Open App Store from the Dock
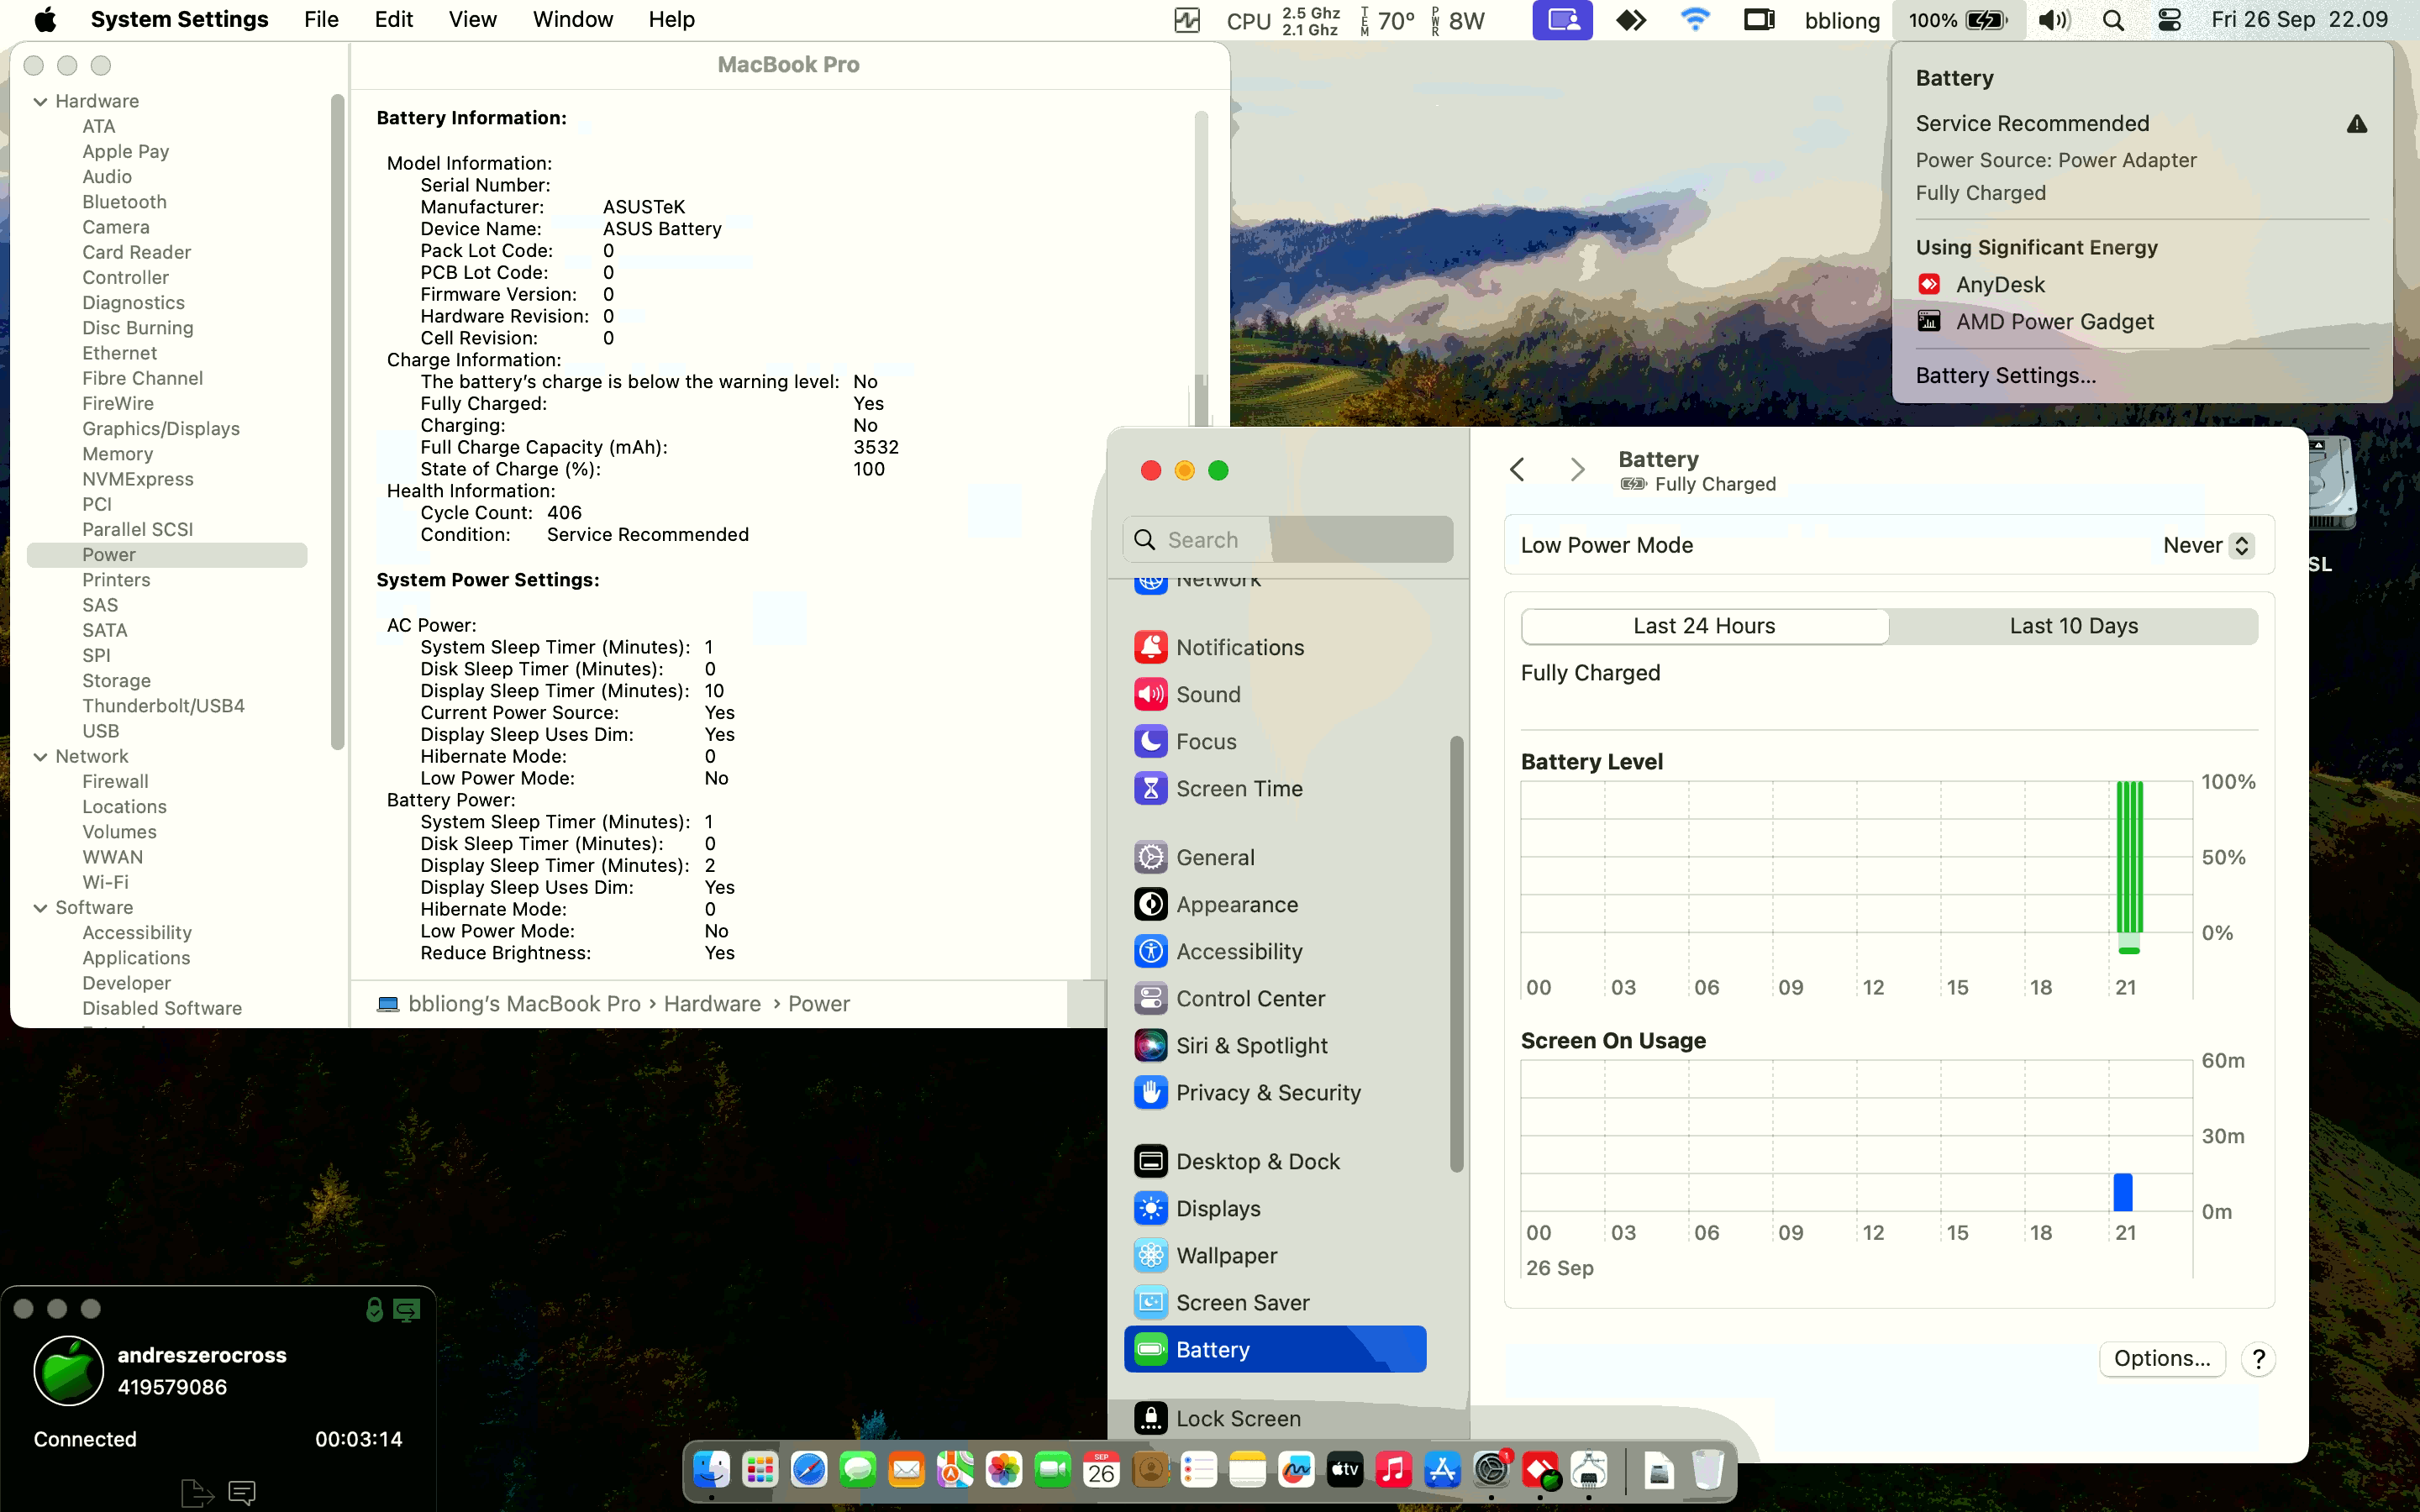Viewport: 2420px width, 1512px height. click(x=1442, y=1469)
